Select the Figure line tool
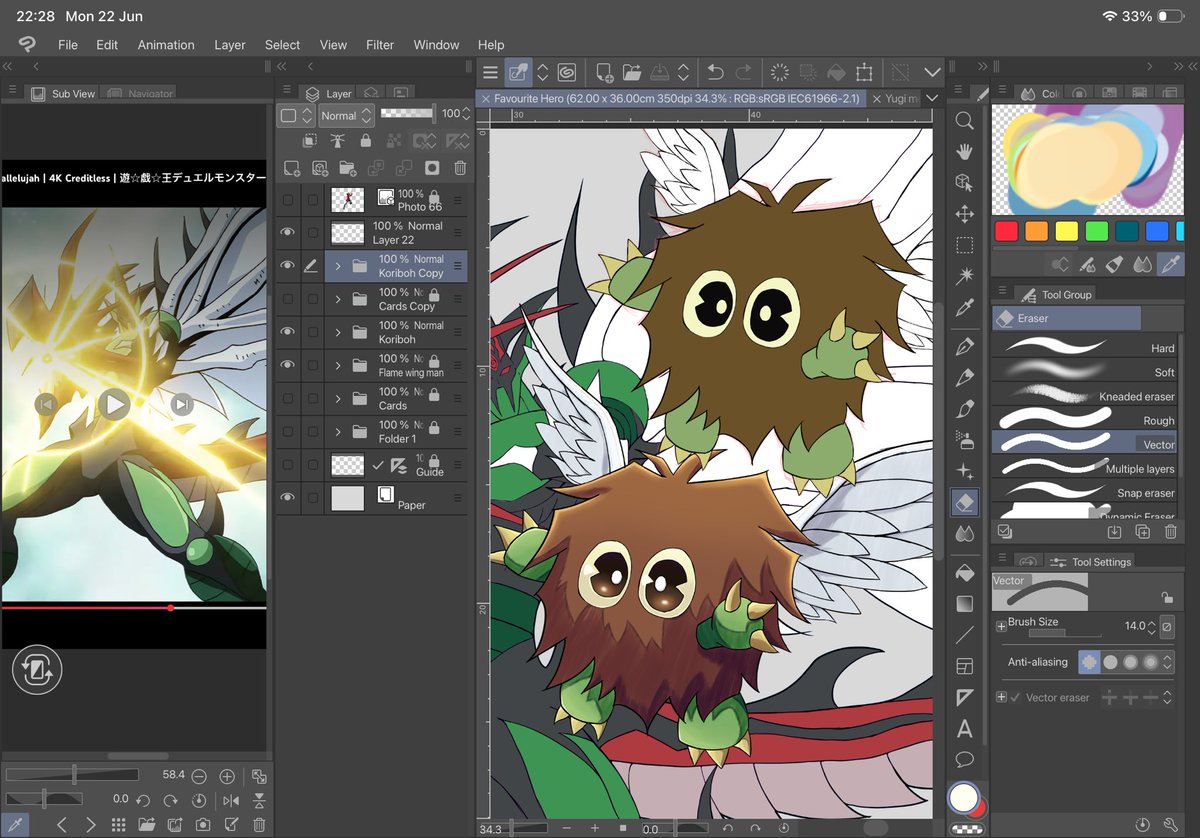 click(x=964, y=635)
